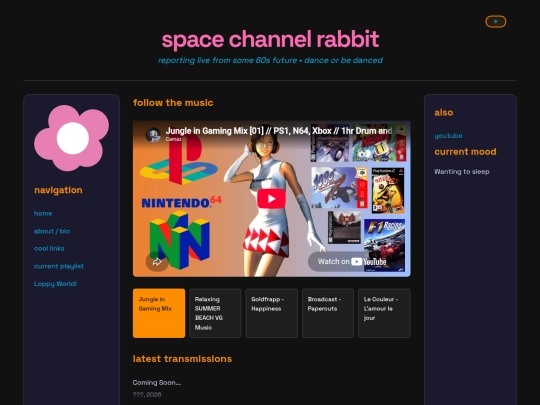Click the Coming Soon... transmission entry
540x405 pixels.
coord(157,383)
